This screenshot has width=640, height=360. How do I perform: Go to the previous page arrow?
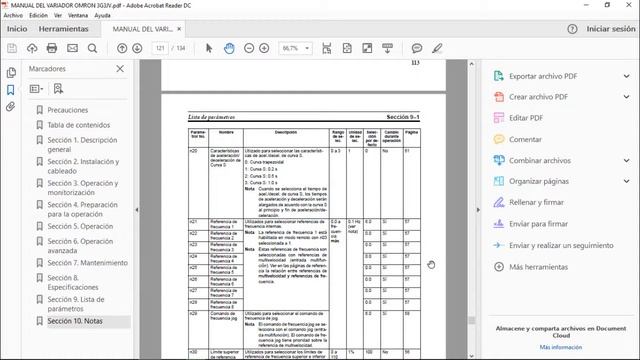(x=122, y=48)
